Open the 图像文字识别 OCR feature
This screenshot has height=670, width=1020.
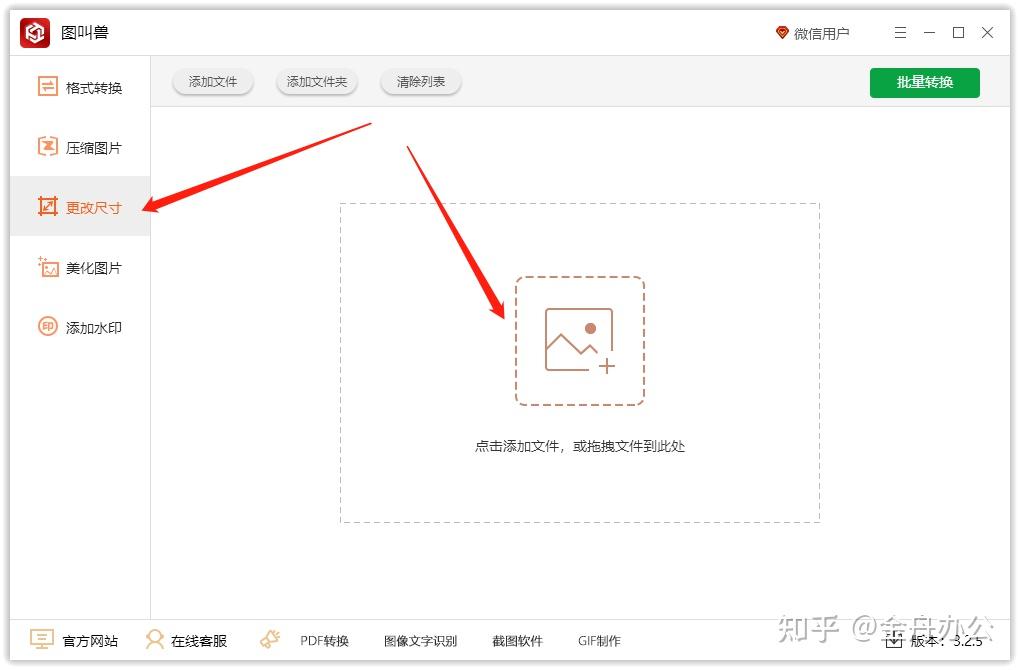pyautogui.click(x=420, y=640)
